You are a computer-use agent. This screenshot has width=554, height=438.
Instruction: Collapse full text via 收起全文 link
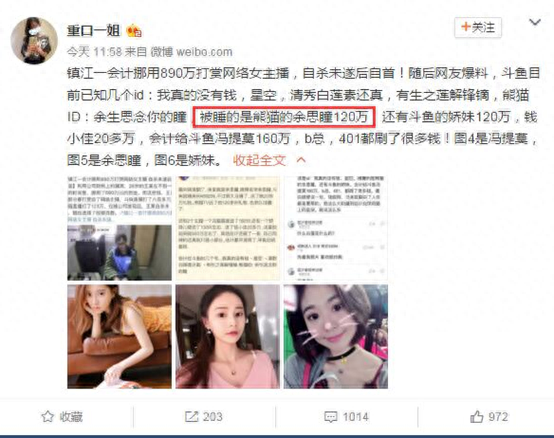259,160
